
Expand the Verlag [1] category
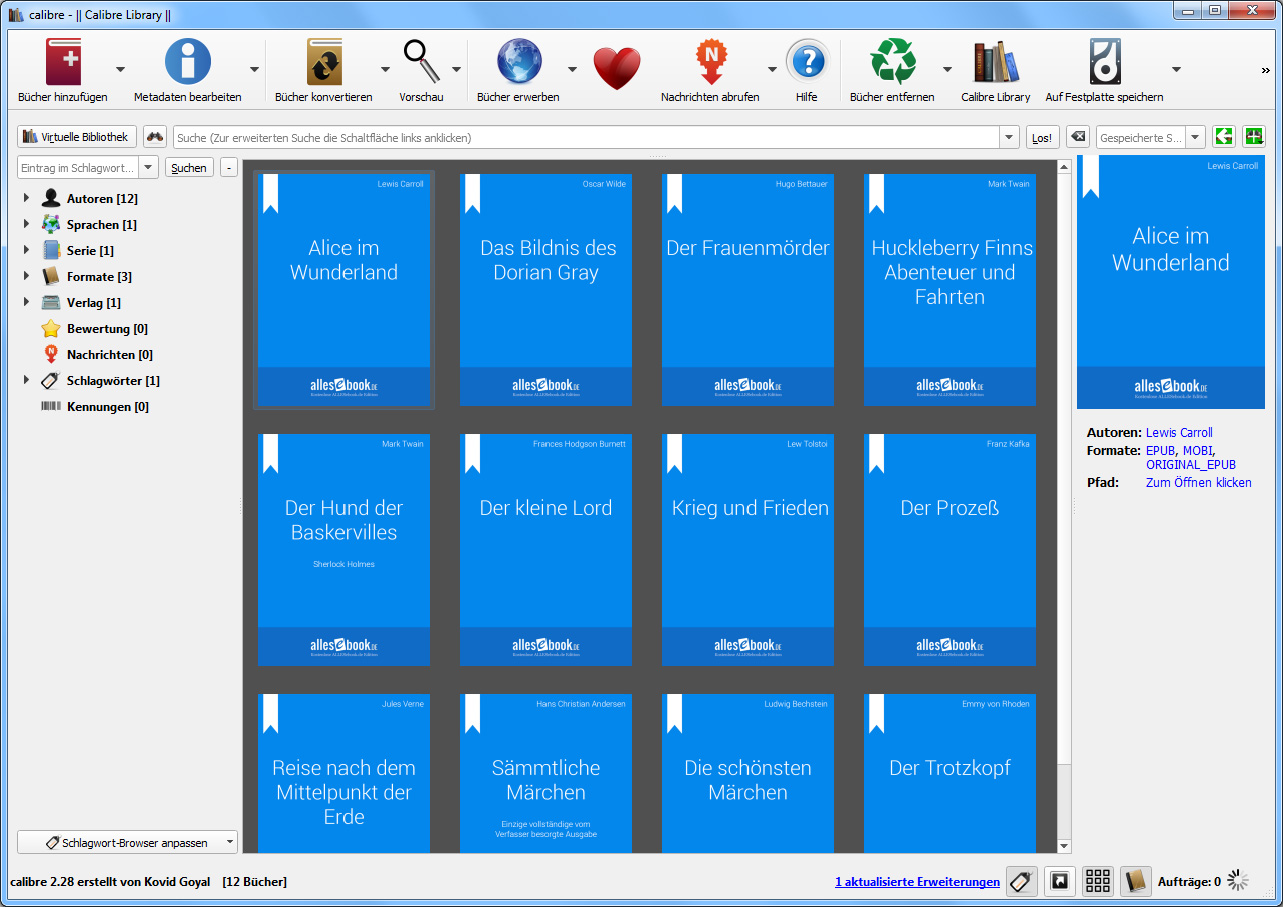[26, 302]
